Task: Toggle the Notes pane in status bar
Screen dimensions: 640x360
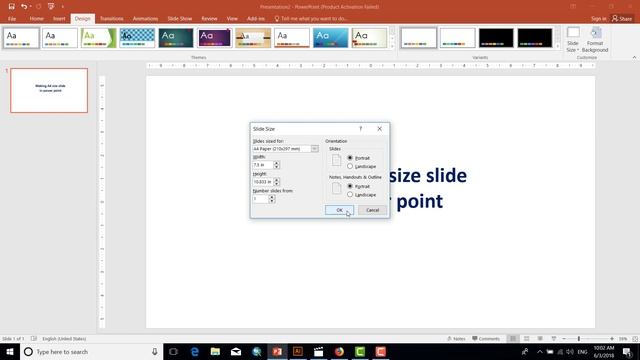Action: (456, 339)
